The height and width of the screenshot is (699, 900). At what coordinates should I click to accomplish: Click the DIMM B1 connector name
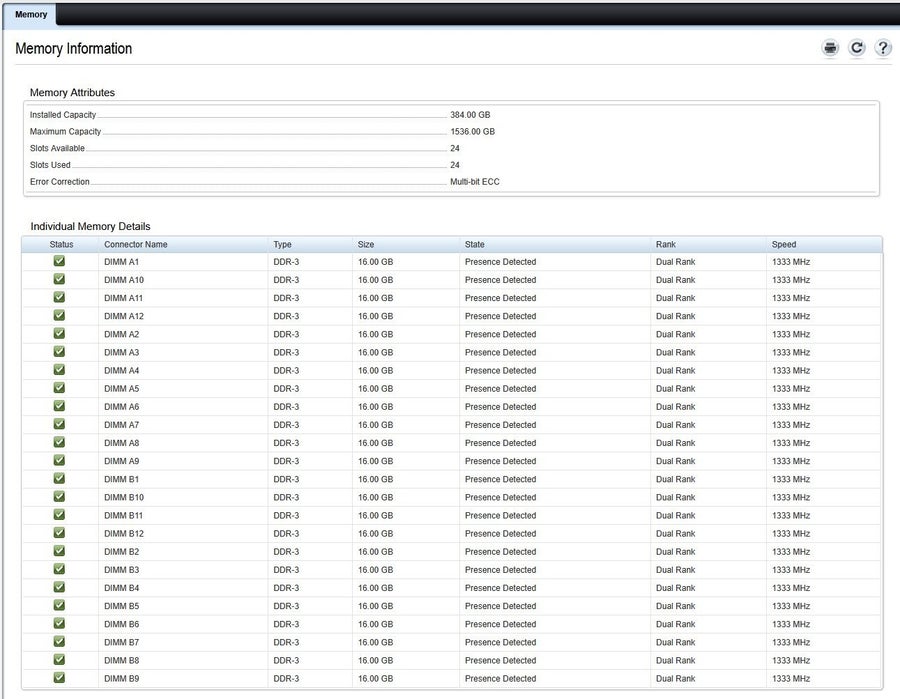click(121, 479)
